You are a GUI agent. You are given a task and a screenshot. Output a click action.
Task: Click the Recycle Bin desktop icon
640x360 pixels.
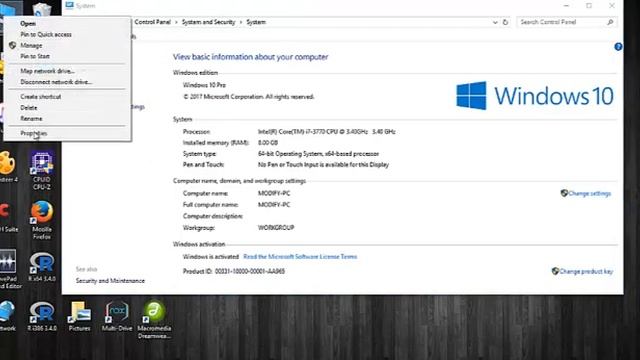tap(42, 9)
